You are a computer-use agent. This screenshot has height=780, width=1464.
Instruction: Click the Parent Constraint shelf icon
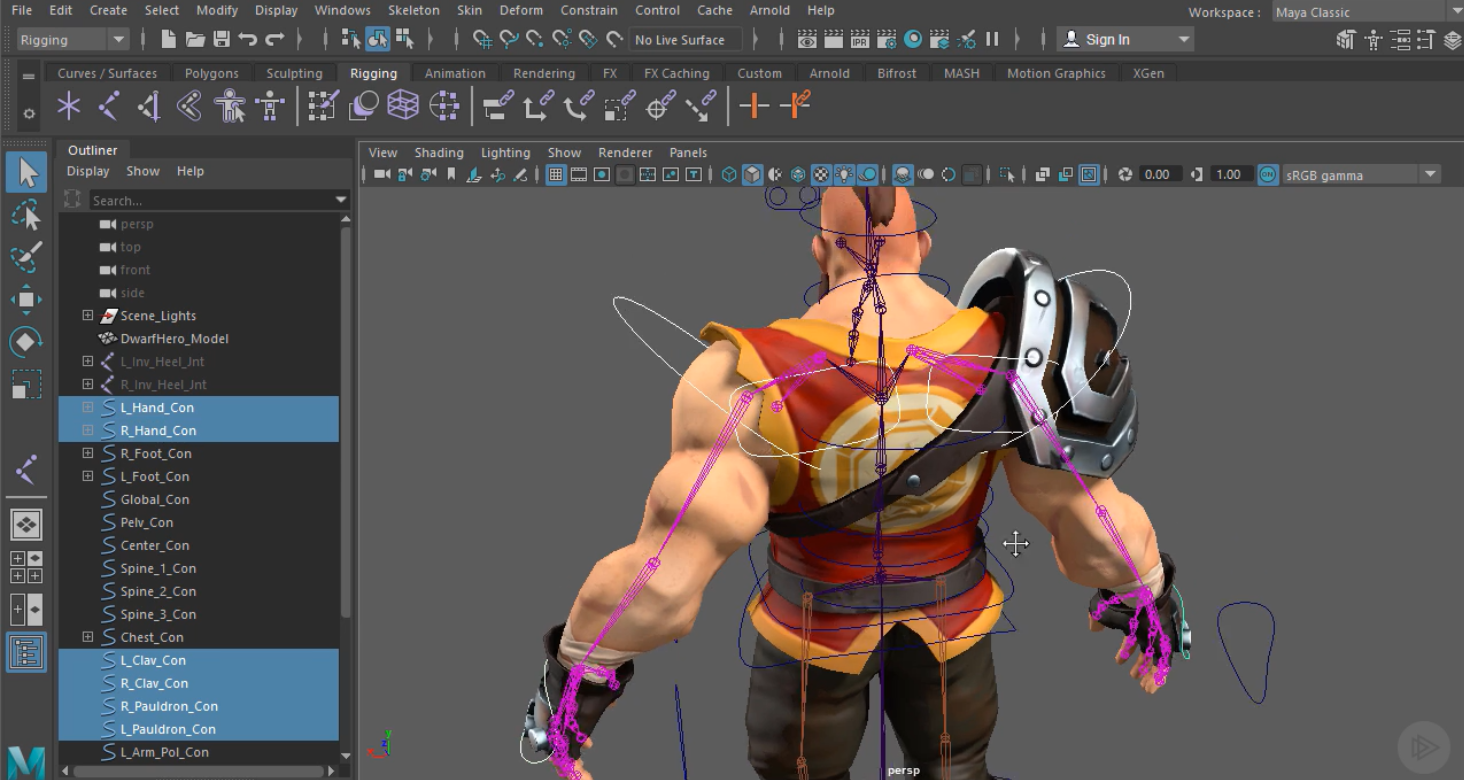click(x=497, y=106)
